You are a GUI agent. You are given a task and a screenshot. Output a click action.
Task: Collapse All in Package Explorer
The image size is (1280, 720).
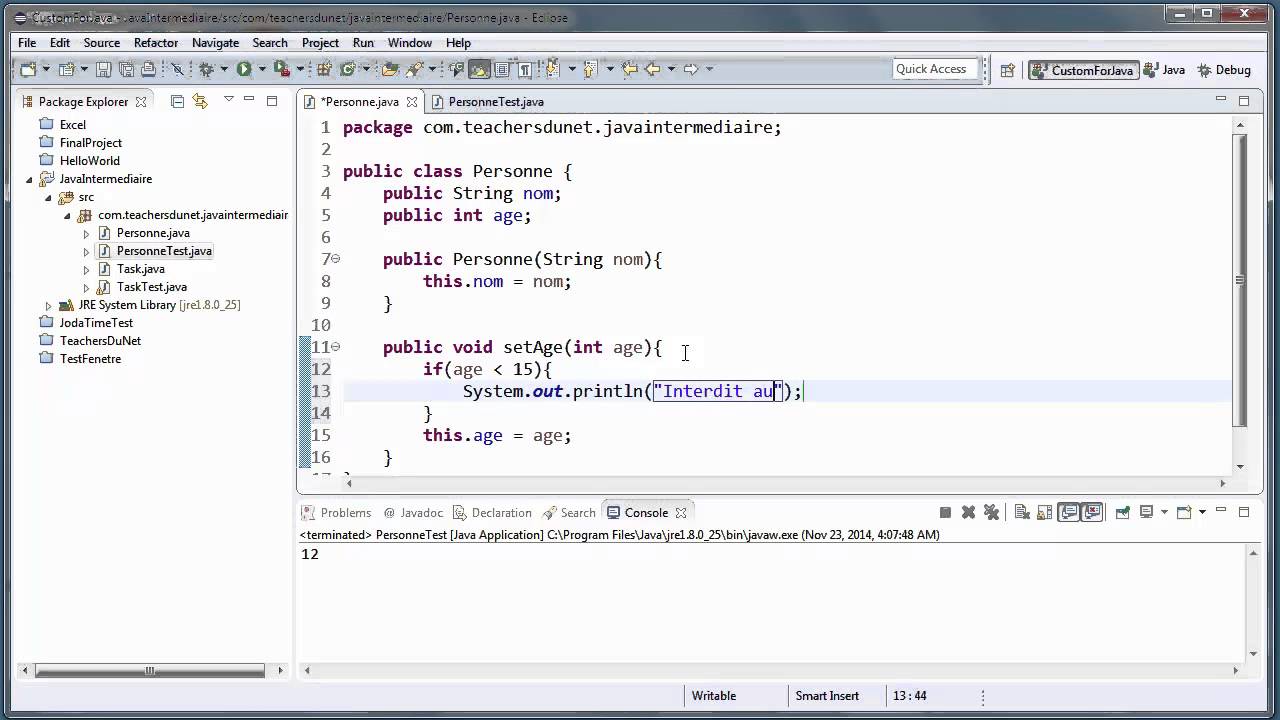coord(177,101)
